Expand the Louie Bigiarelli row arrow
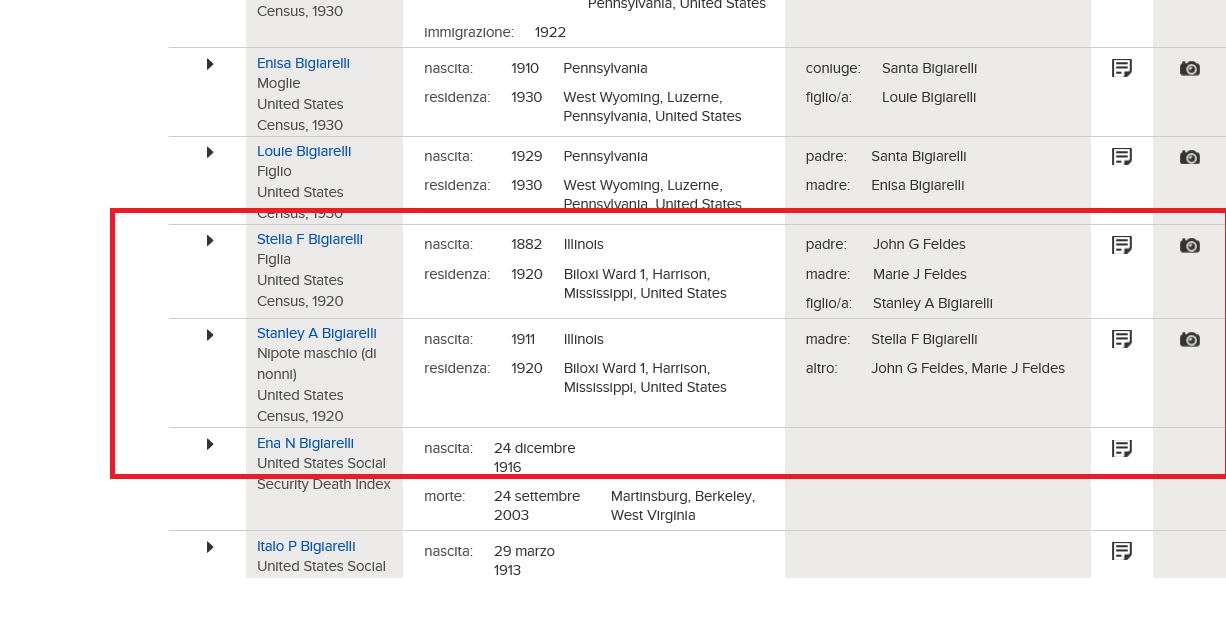1226x636 pixels. coord(210,152)
